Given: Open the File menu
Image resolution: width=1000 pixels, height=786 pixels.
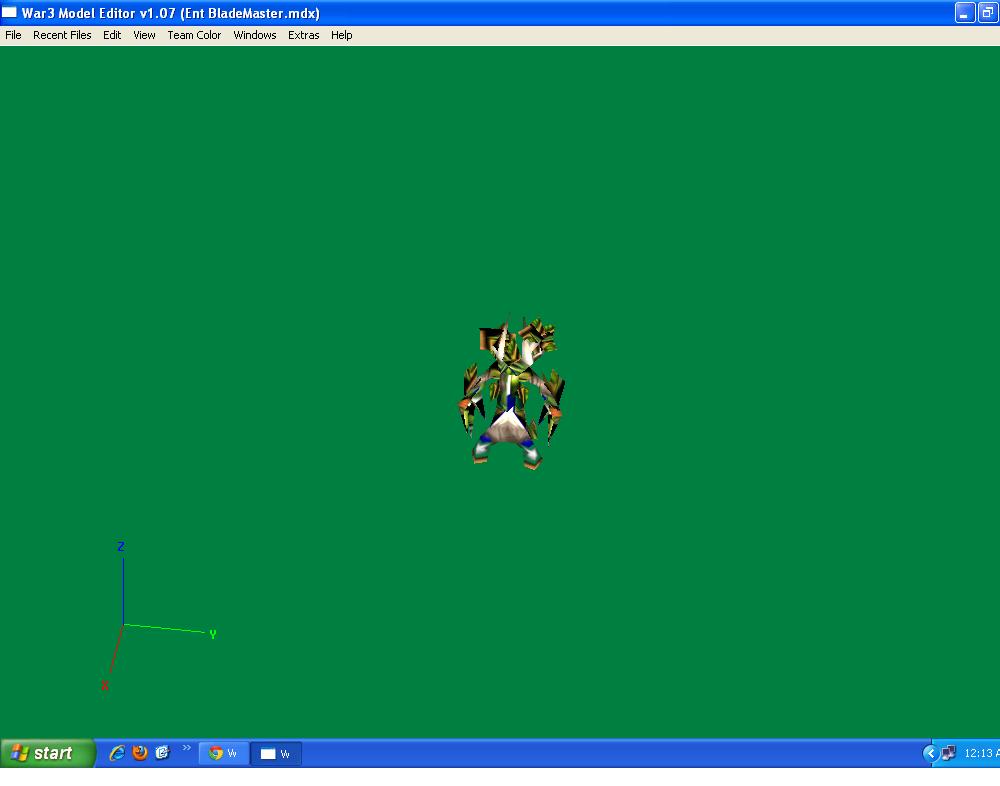Looking at the screenshot, I should click(x=13, y=35).
